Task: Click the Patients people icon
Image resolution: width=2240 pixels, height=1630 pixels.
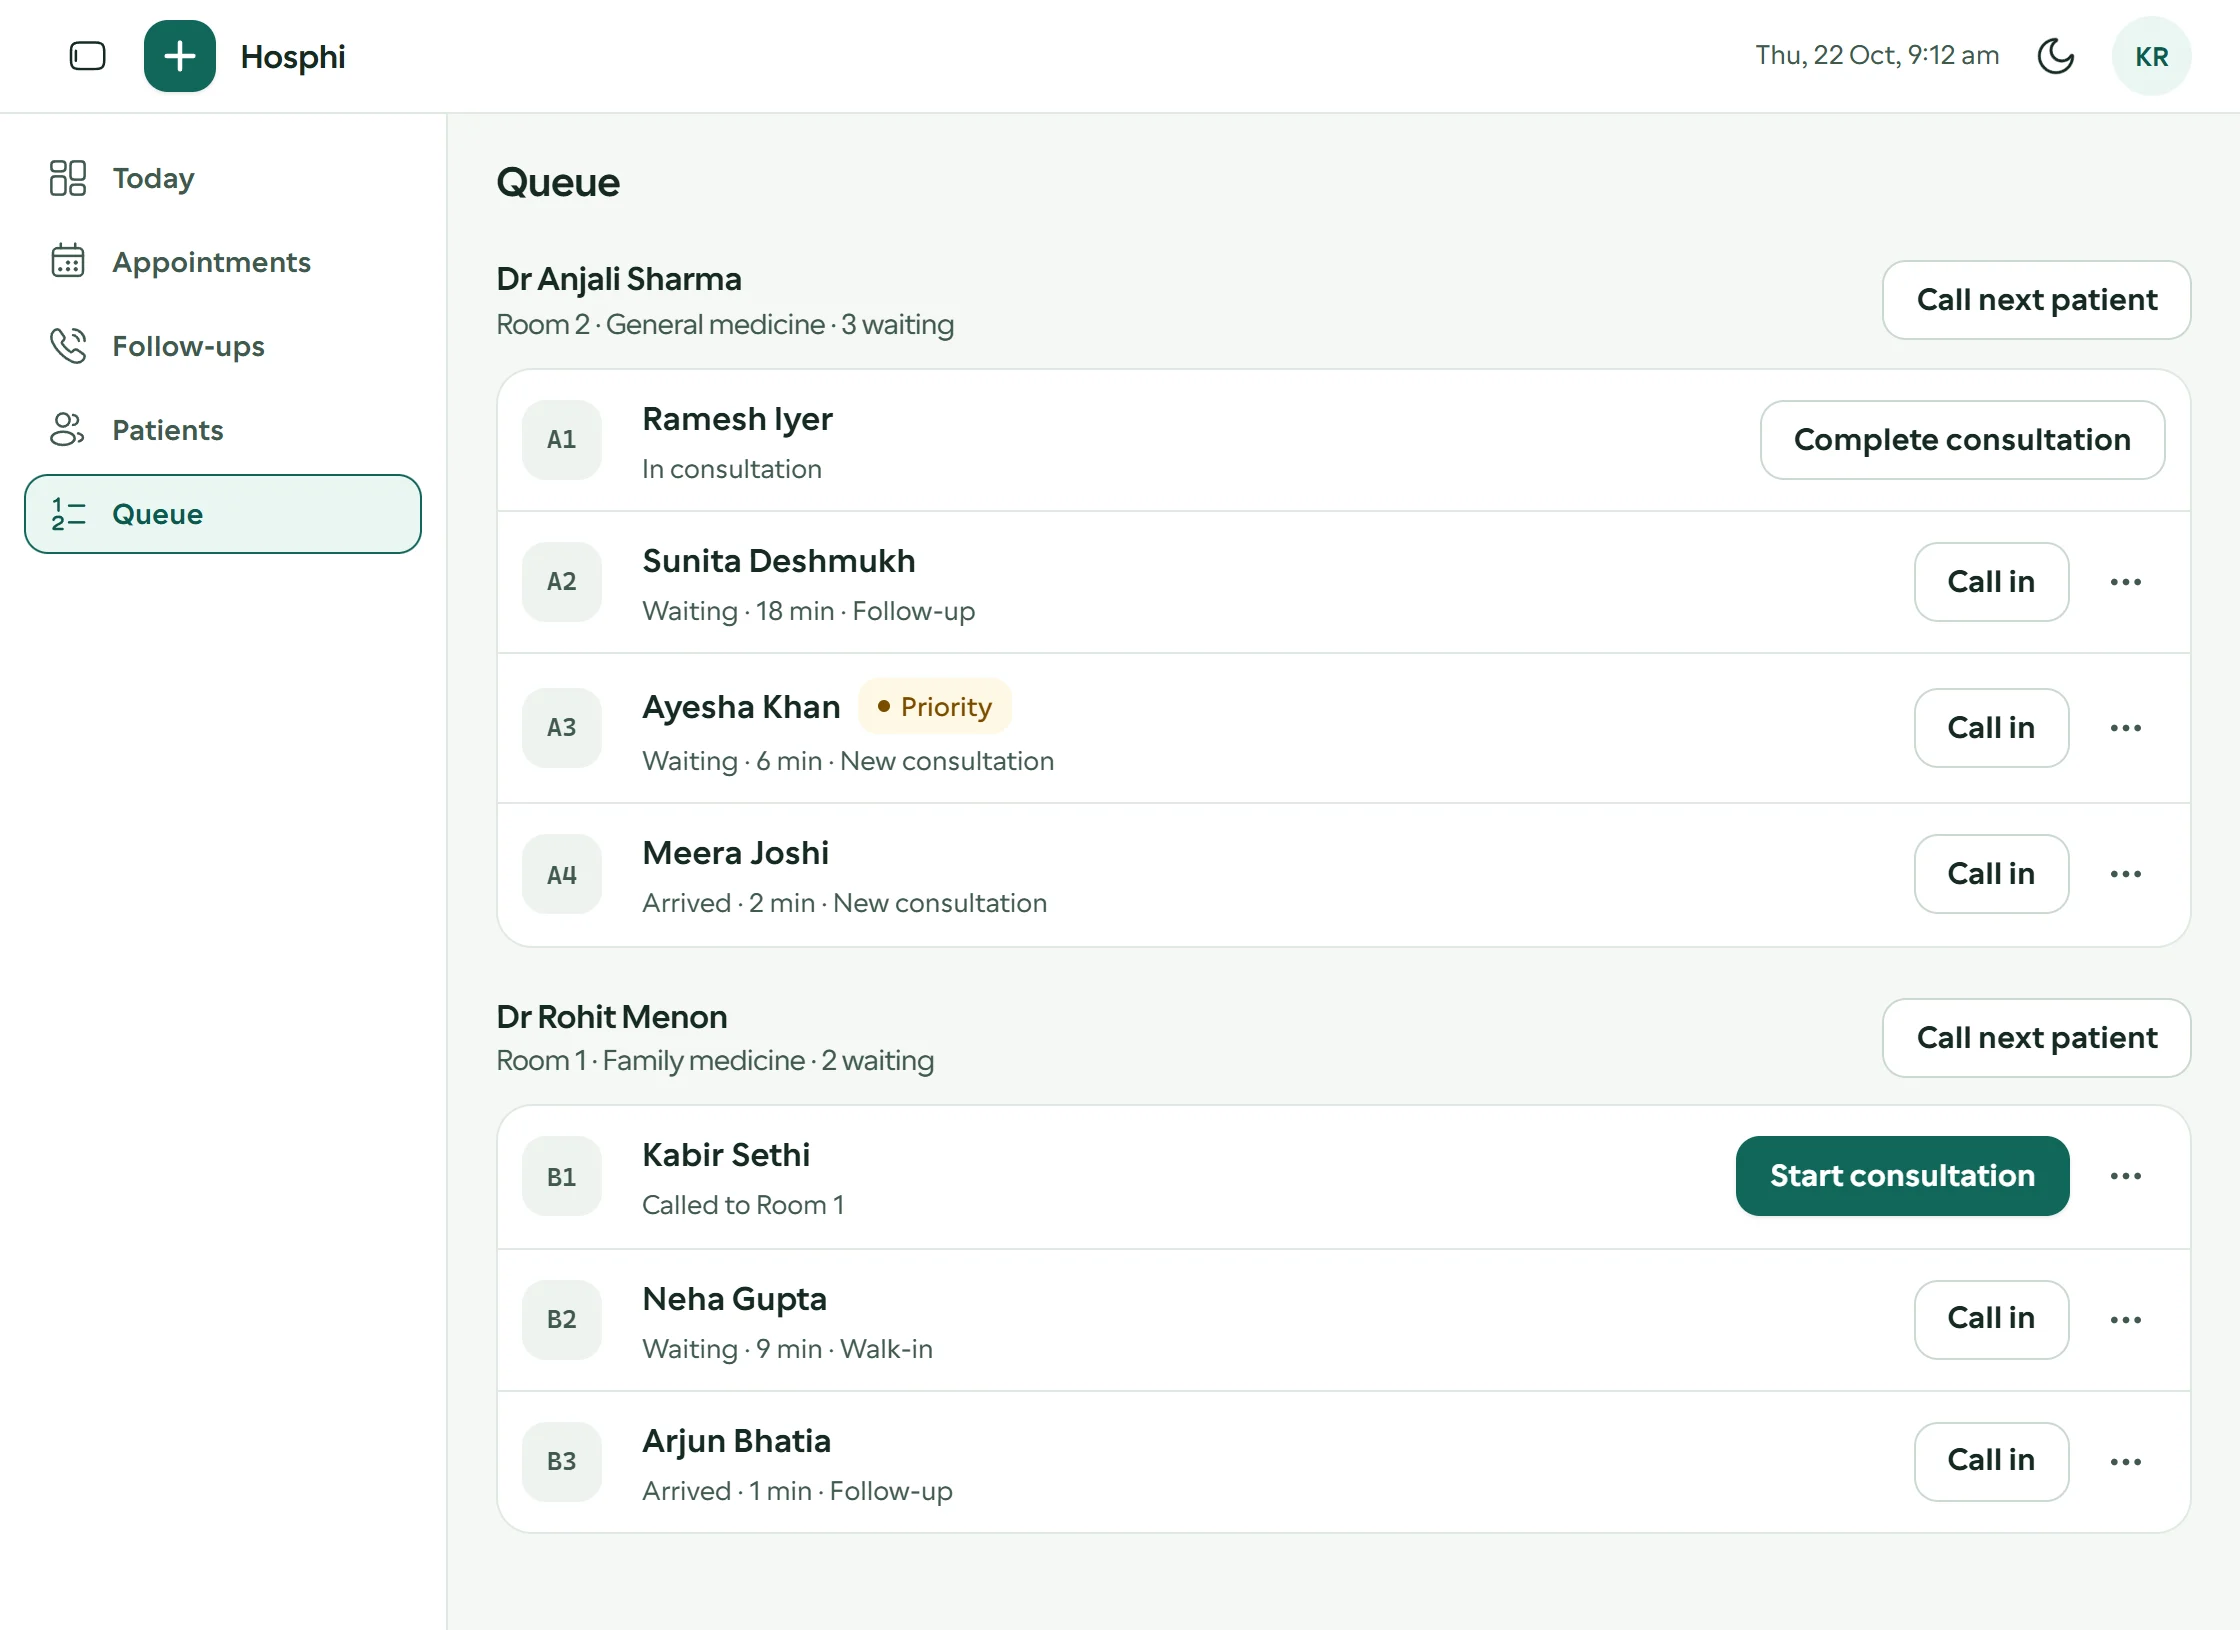Action: coord(68,430)
